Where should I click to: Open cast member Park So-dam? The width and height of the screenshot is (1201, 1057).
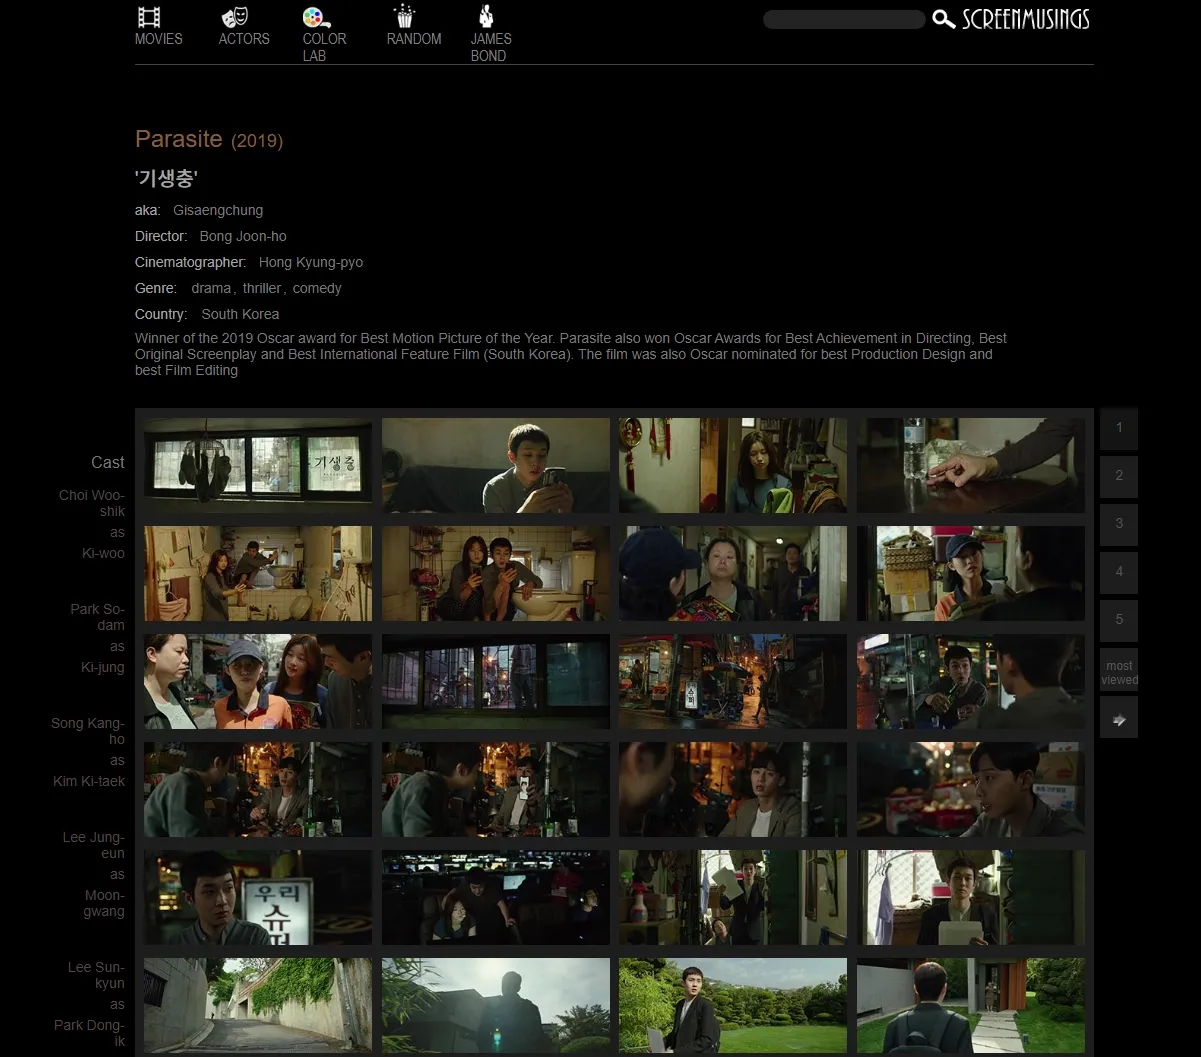point(97,617)
